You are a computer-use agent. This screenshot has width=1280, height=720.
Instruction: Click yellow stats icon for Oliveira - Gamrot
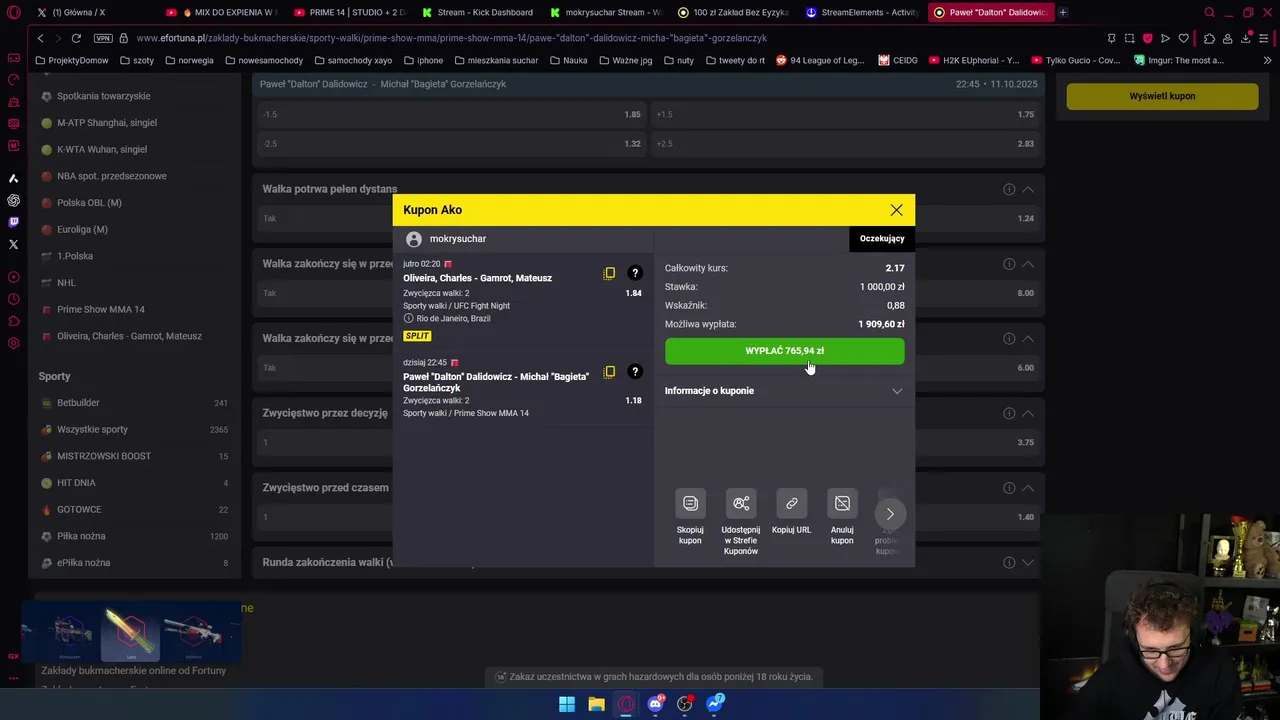(x=609, y=273)
